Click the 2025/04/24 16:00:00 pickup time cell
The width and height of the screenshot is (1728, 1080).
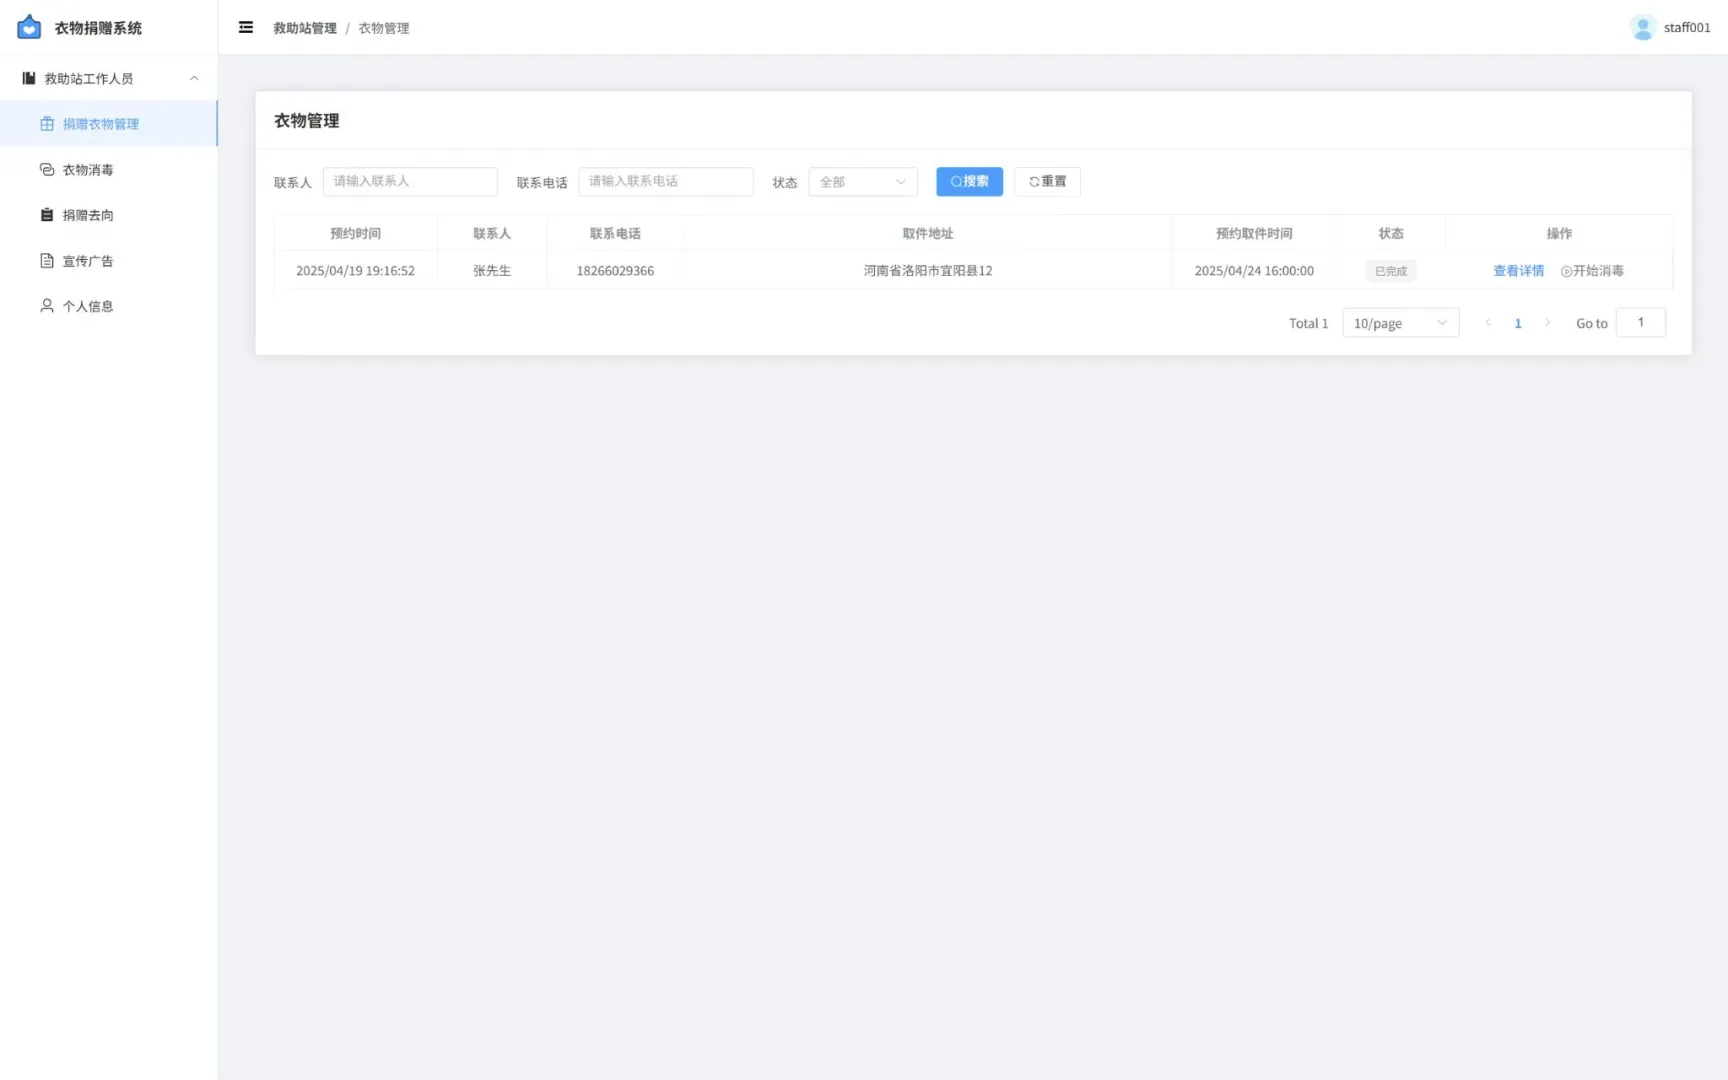point(1254,271)
